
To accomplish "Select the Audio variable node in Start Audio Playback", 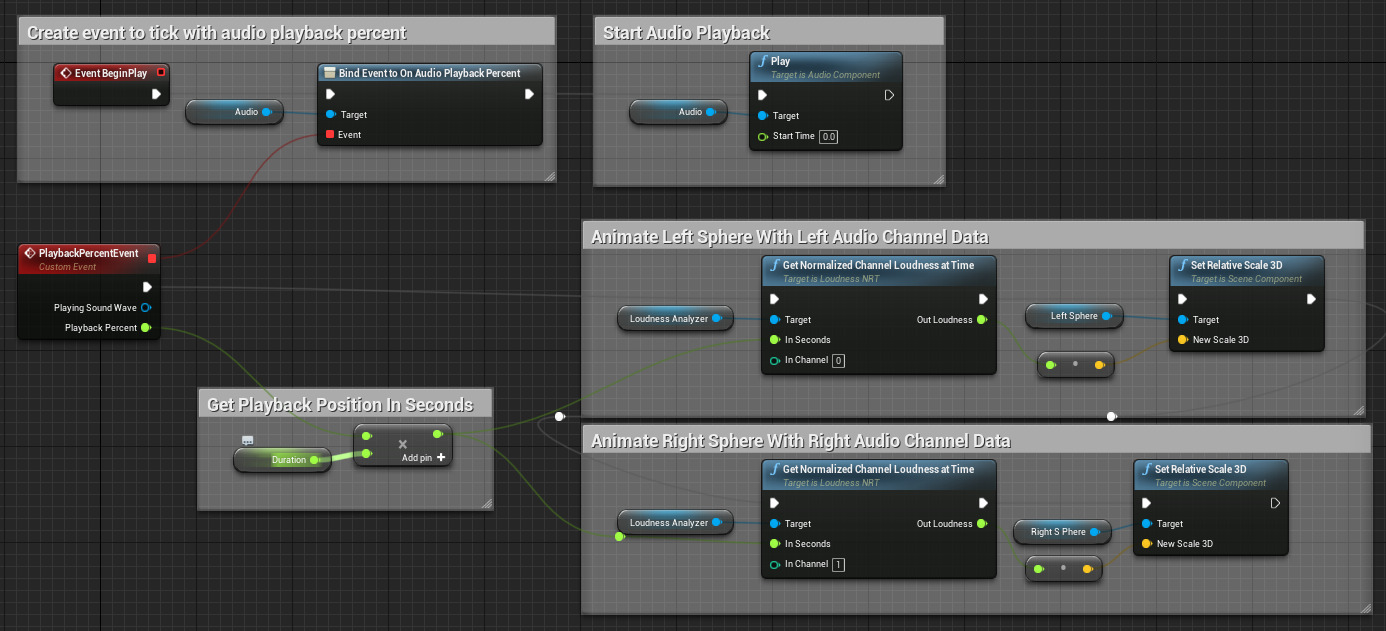I will click(679, 112).
